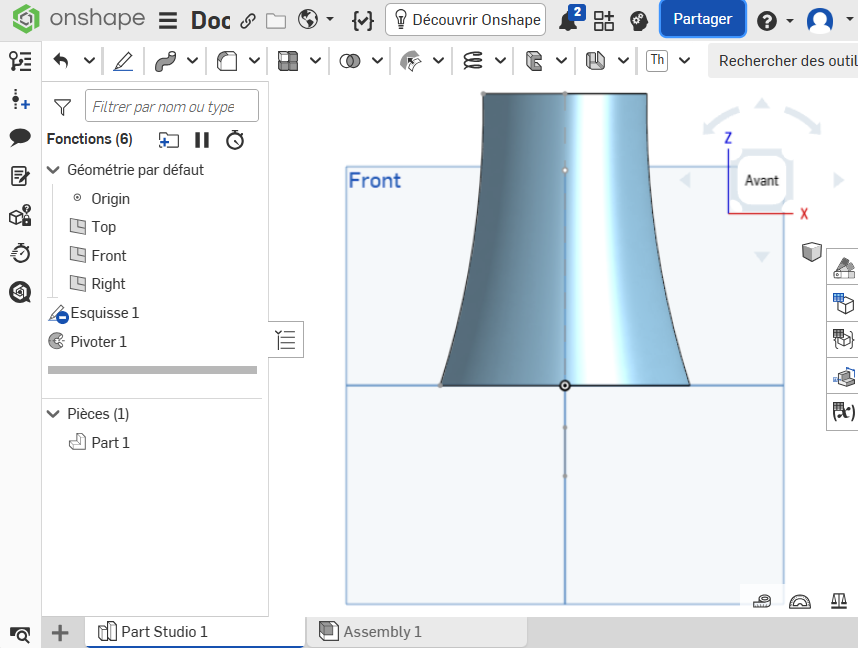Pause feature regeneration with the rollback button

(202, 140)
